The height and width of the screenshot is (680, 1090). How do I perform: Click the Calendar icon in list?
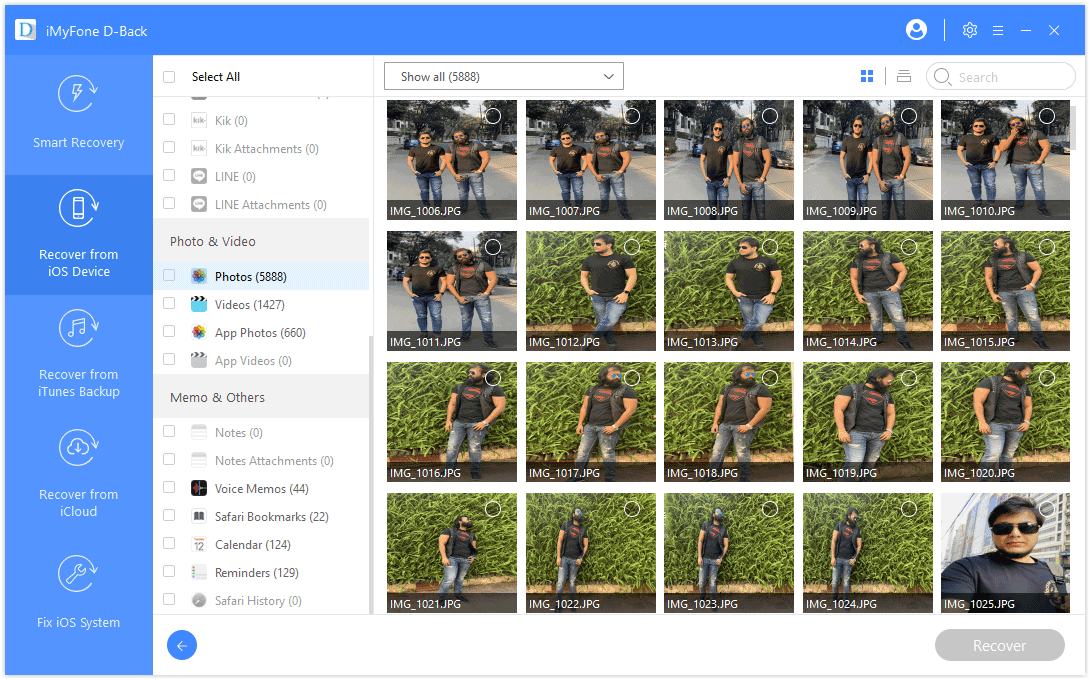tap(199, 545)
